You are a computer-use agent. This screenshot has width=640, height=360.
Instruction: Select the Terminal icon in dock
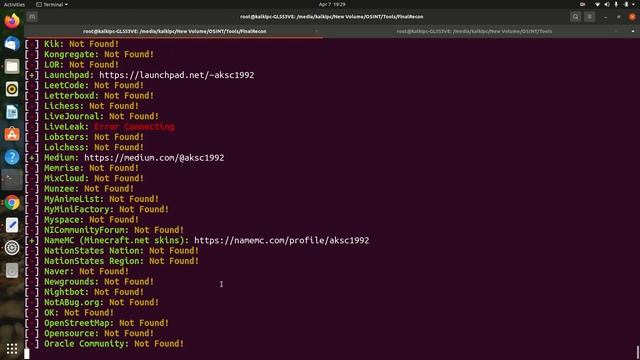(x=12, y=180)
